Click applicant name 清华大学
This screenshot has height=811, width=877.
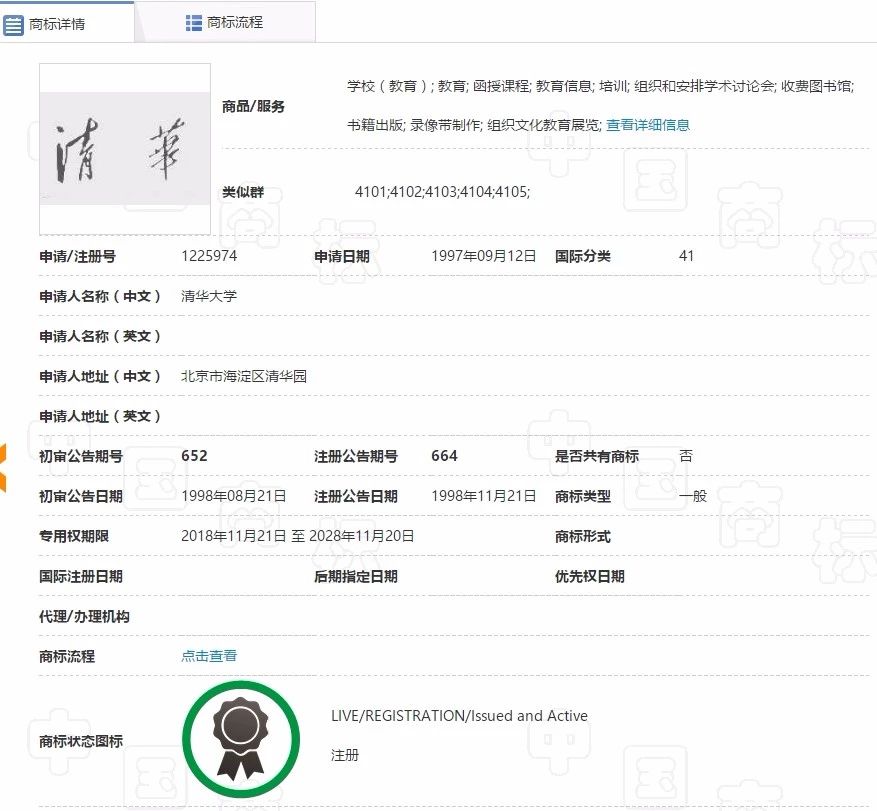coord(209,296)
